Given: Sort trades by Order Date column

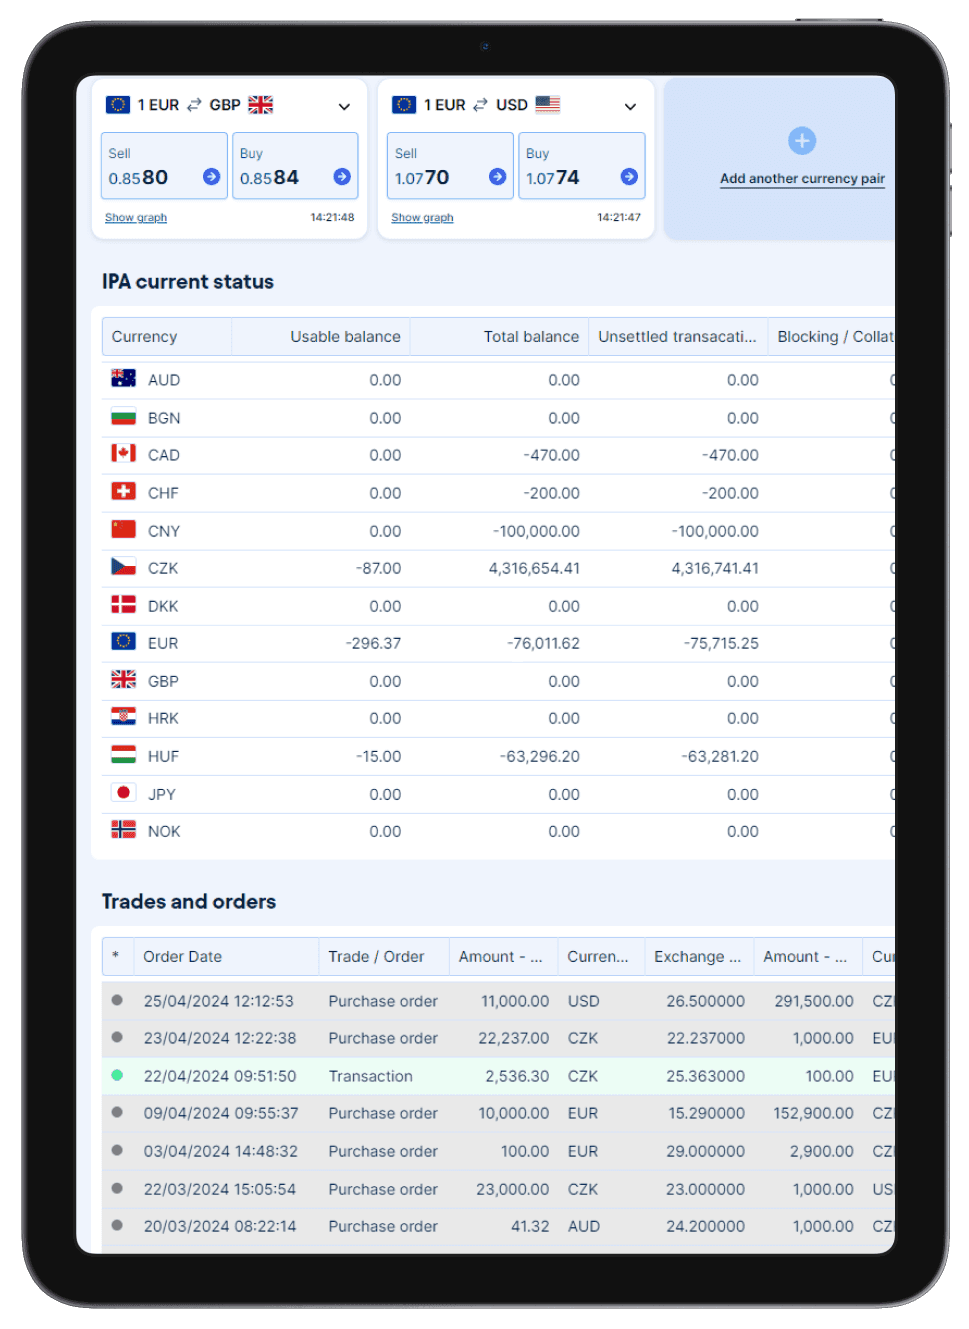Looking at the screenshot, I should [x=183, y=957].
